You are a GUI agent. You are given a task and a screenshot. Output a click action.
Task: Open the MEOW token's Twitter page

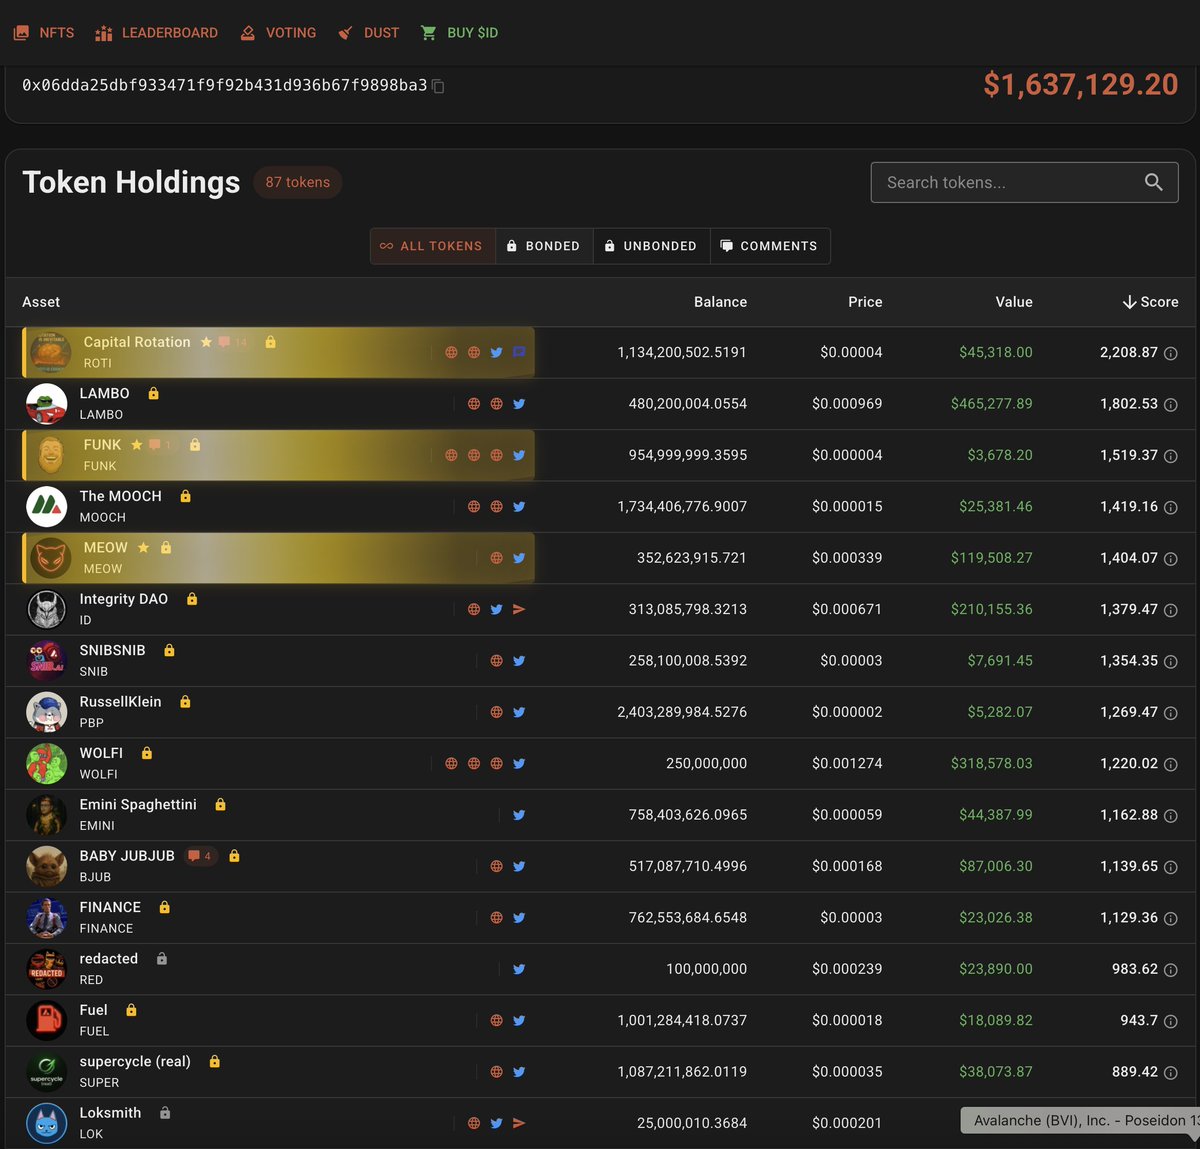tap(519, 558)
